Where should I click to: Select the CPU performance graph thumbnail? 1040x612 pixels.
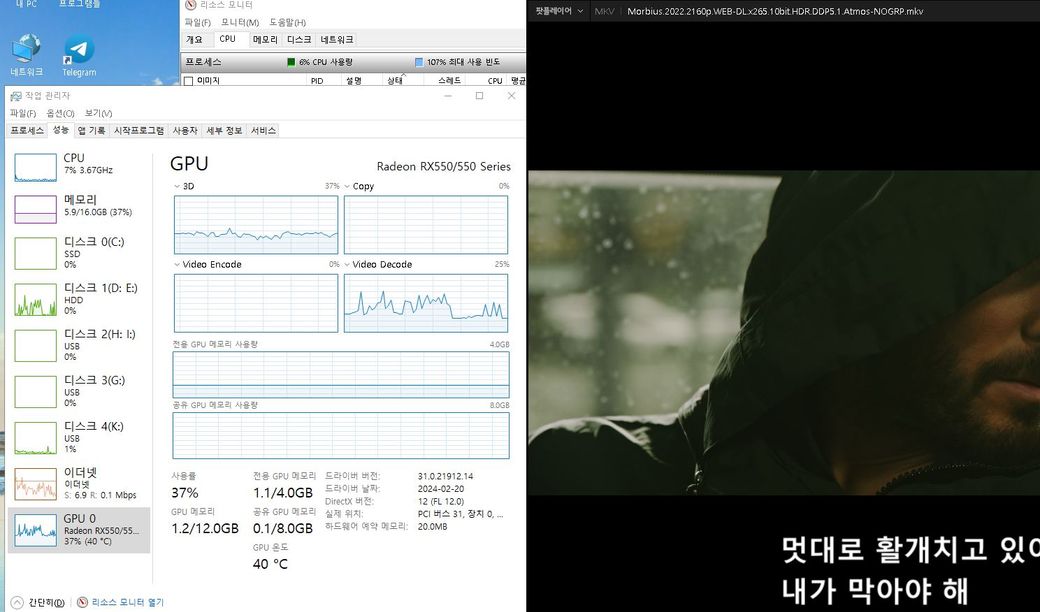[x=35, y=167]
